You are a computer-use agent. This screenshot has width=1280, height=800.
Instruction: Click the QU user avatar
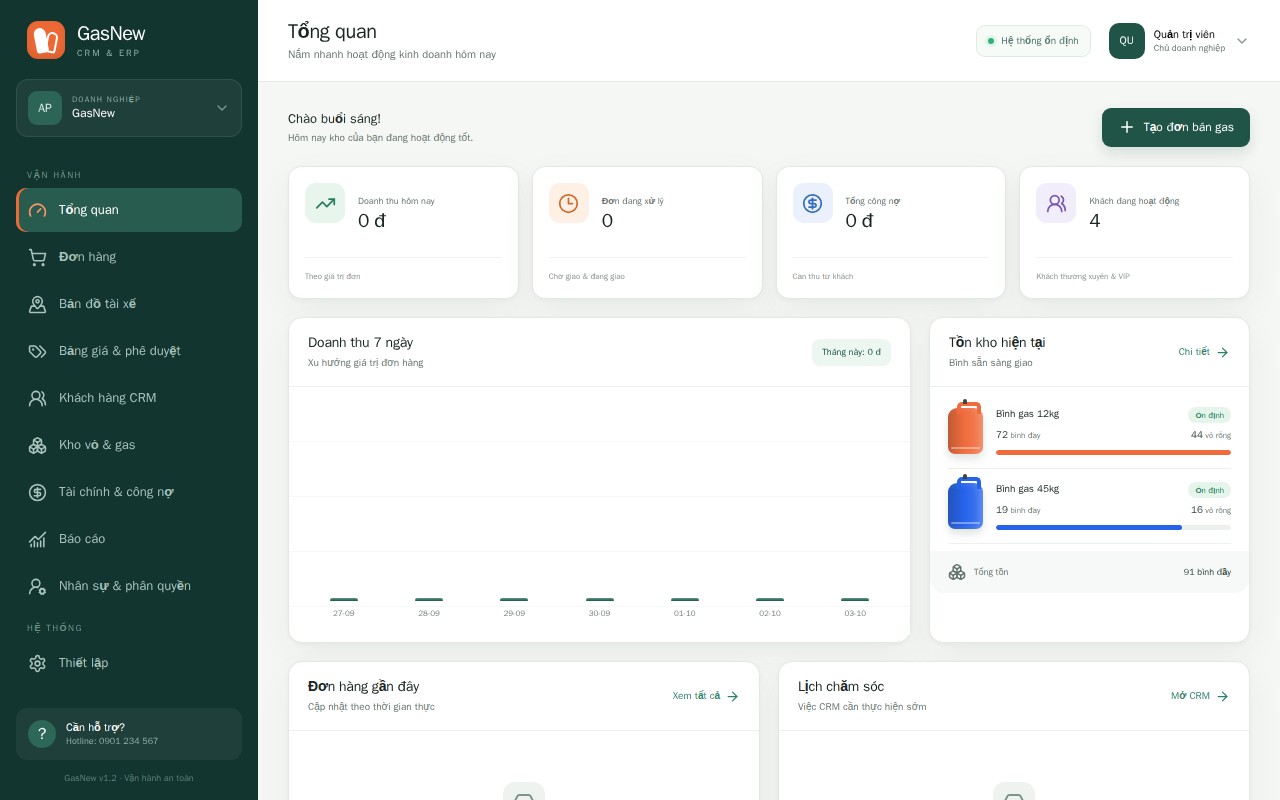click(1127, 41)
